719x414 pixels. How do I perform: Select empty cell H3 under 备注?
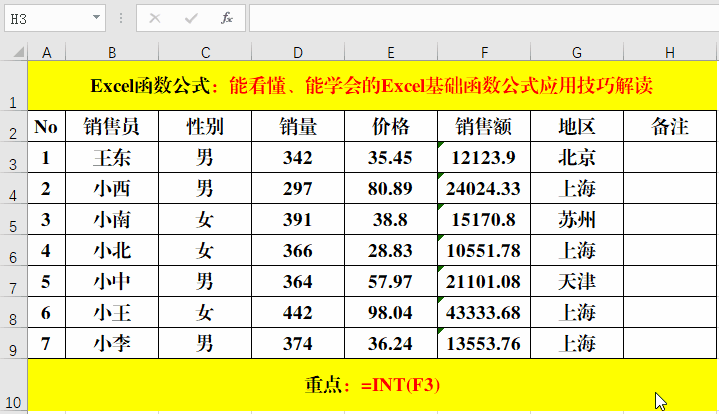(x=669, y=157)
